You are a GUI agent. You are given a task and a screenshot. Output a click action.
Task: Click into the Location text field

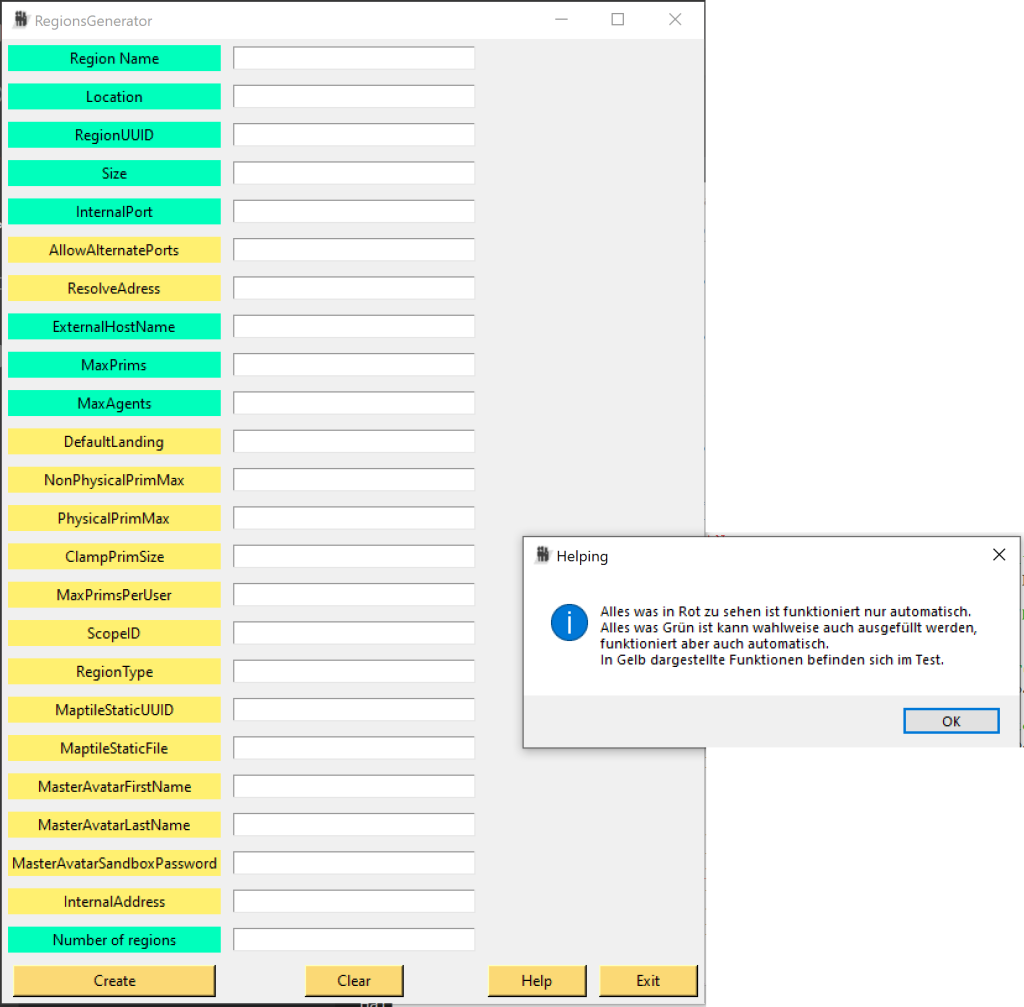click(x=354, y=97)
